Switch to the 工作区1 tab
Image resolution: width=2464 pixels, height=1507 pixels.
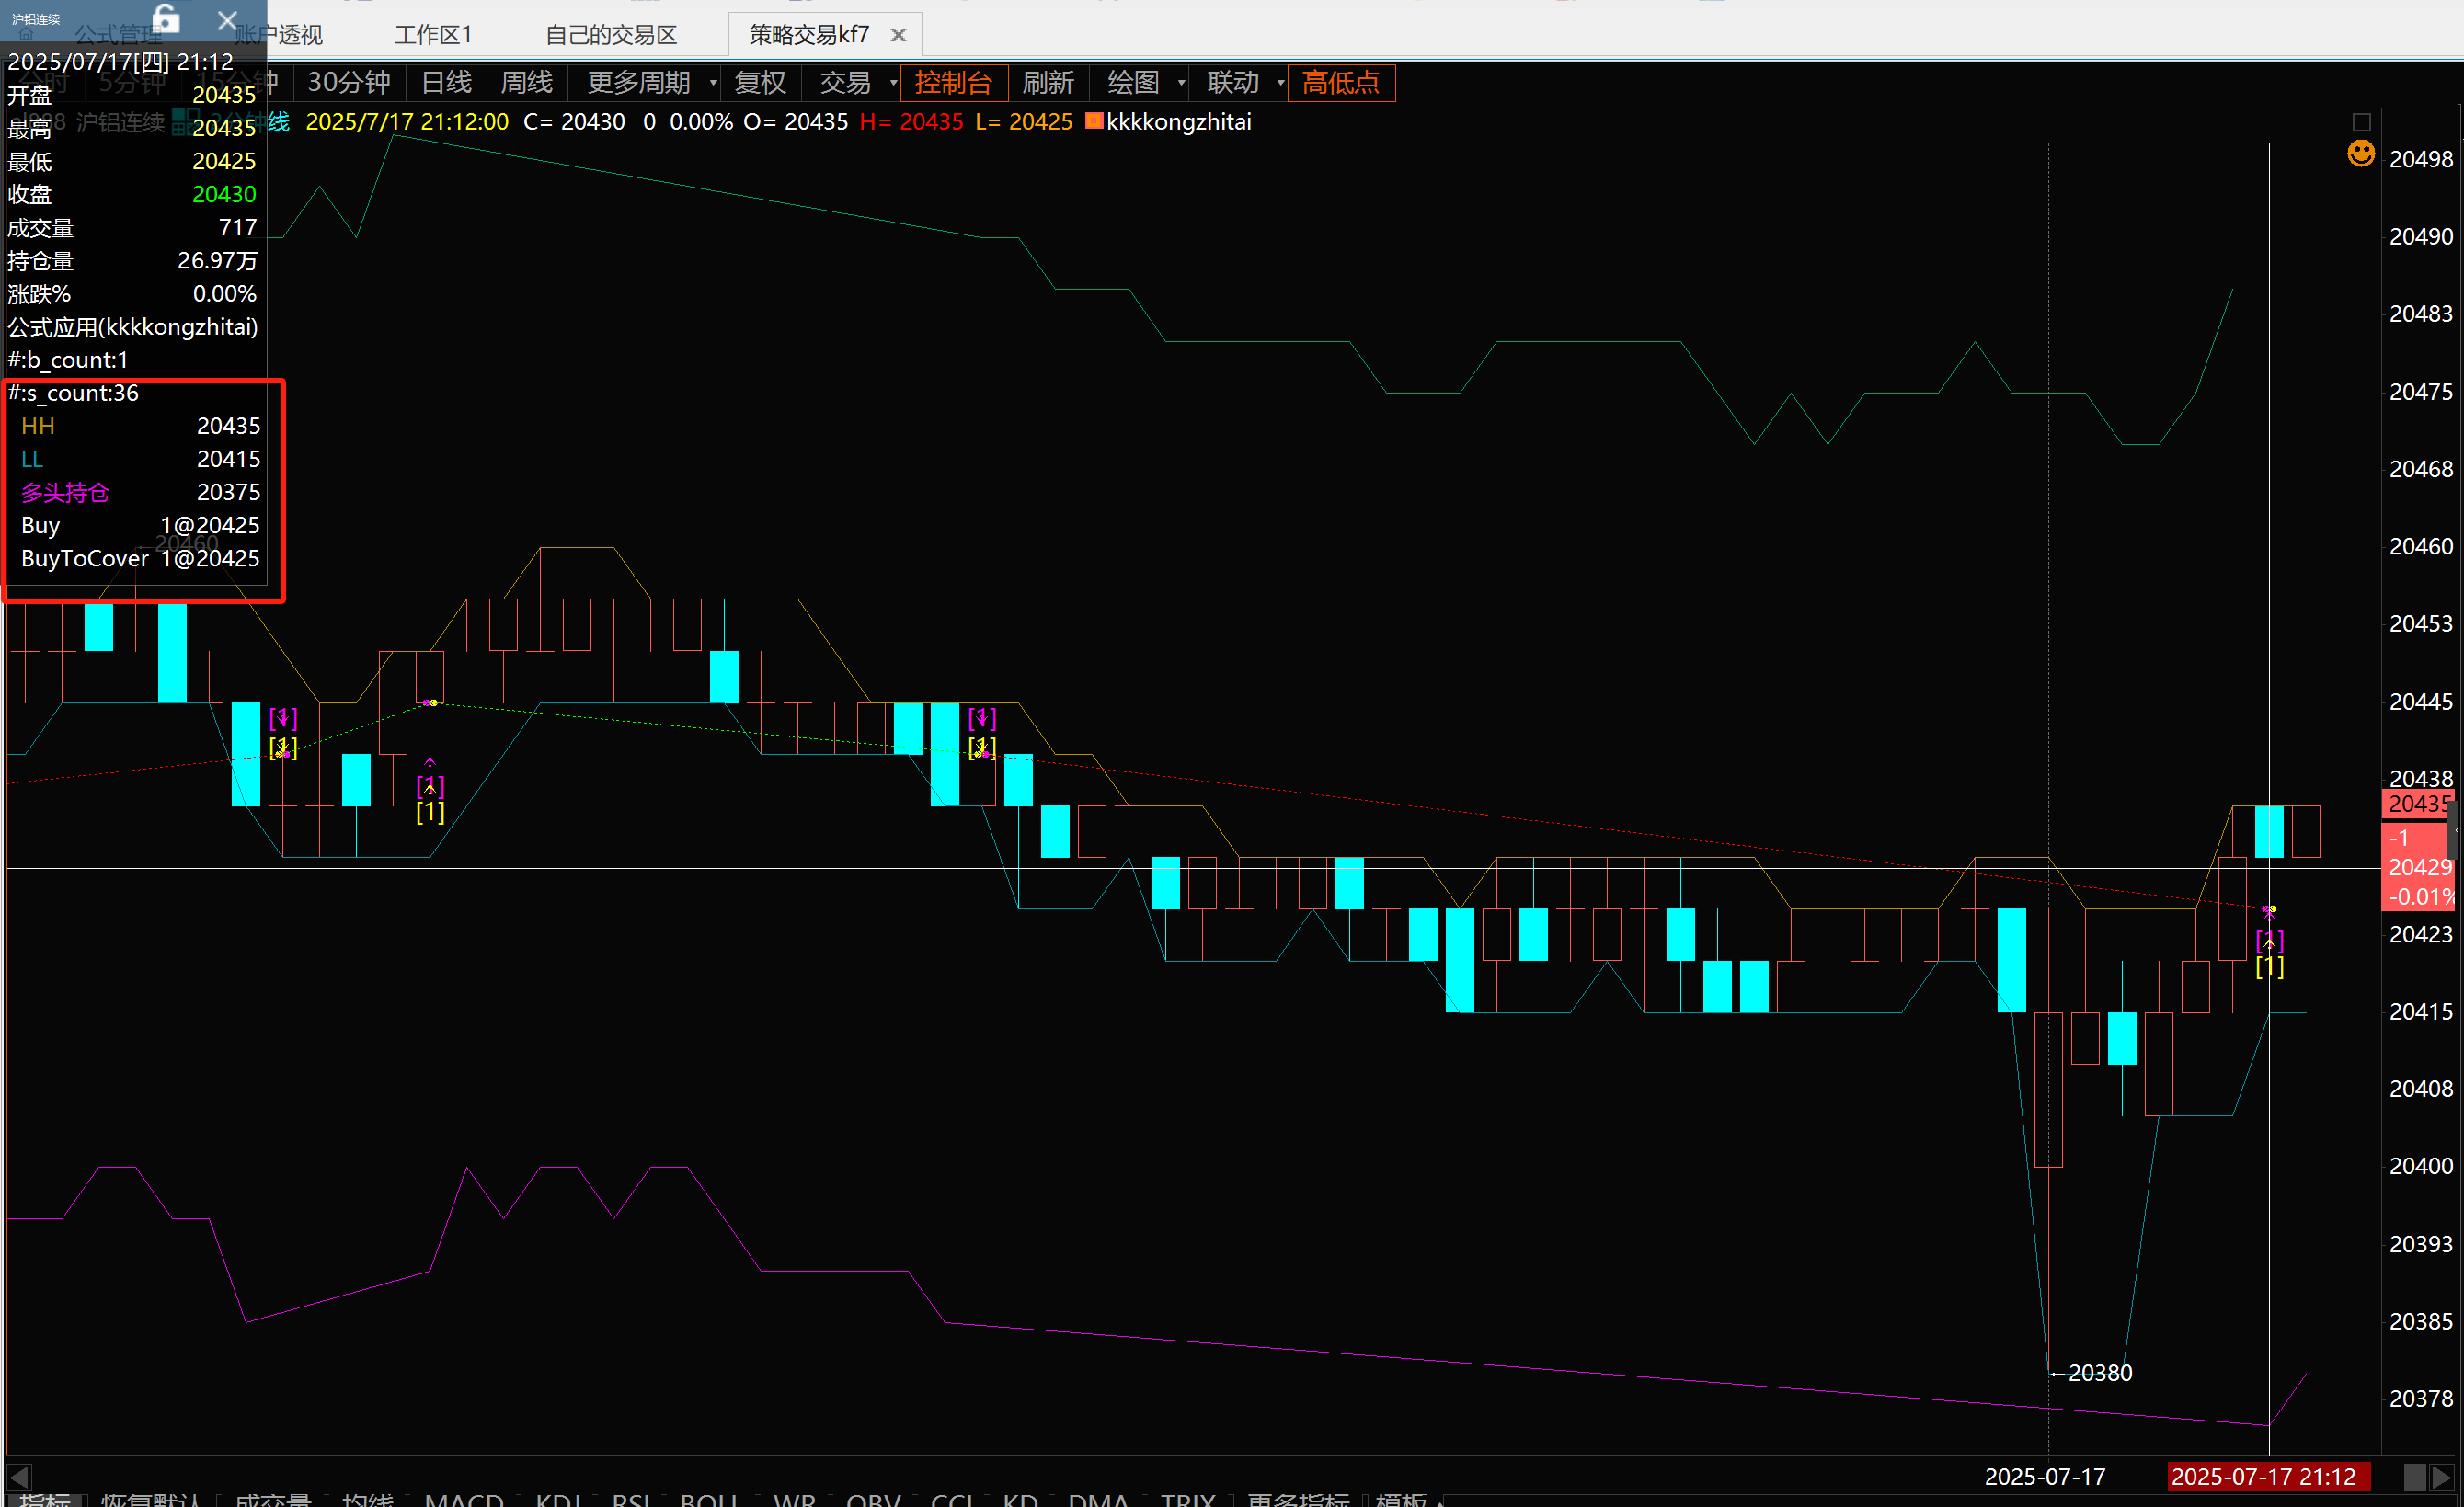pyautogui.click(x=433, y=35)
